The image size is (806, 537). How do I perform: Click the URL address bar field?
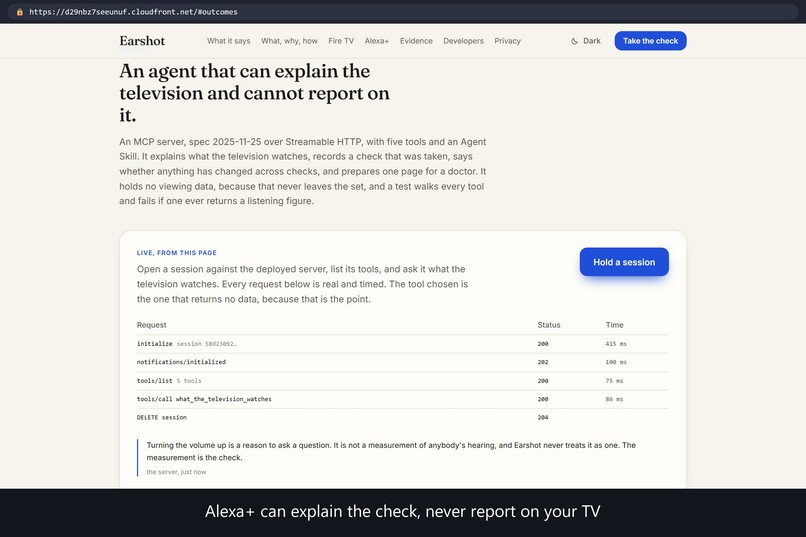[x=403, y=12]
